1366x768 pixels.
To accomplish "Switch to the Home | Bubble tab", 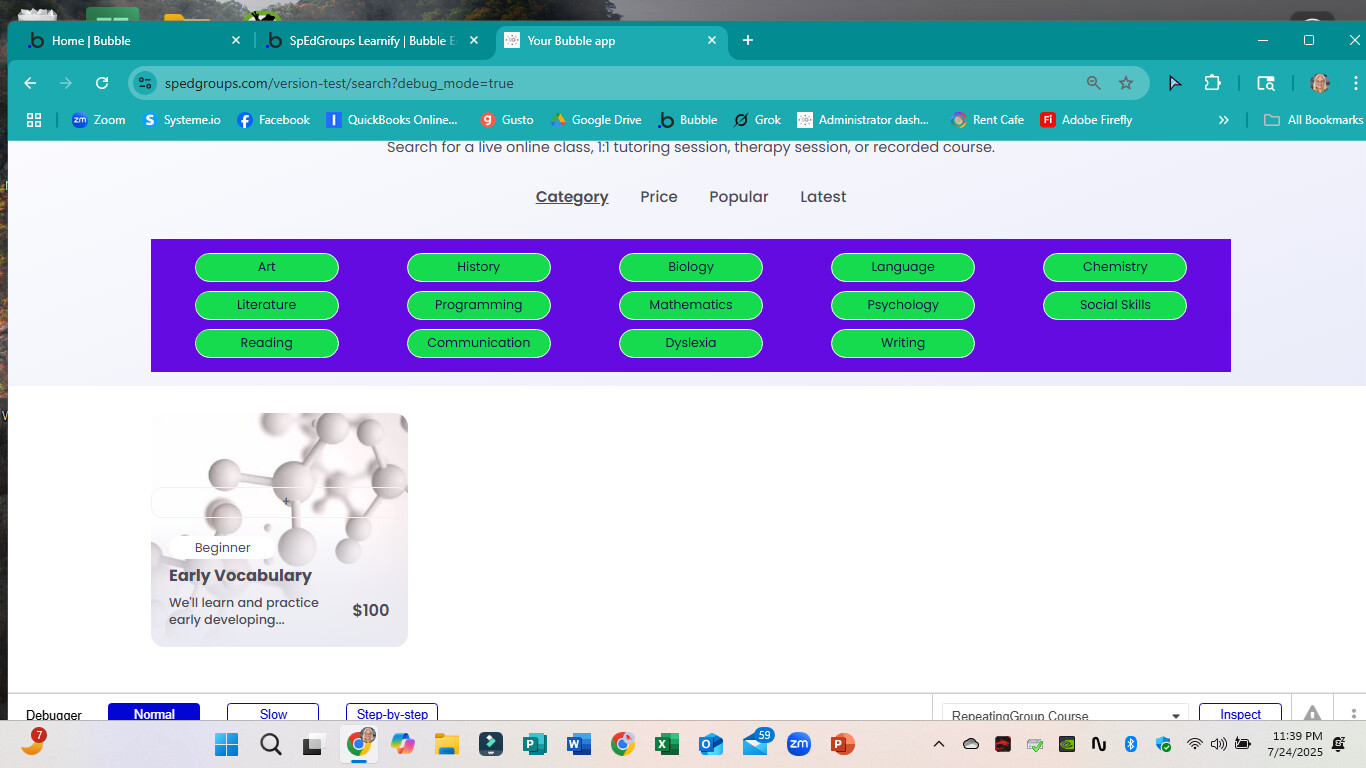I will click(135, 41).
